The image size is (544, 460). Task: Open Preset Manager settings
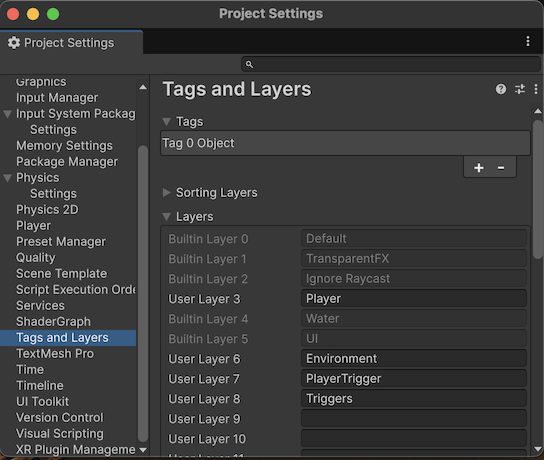pyautogui.click(x=61, y=241)
